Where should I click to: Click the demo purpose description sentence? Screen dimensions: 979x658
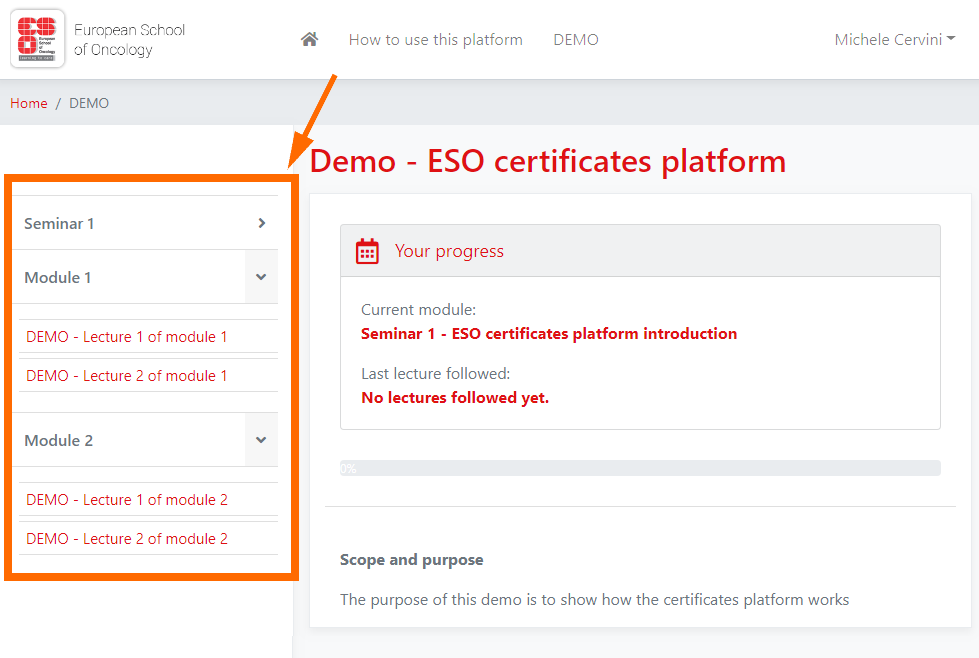coord(594,599)
